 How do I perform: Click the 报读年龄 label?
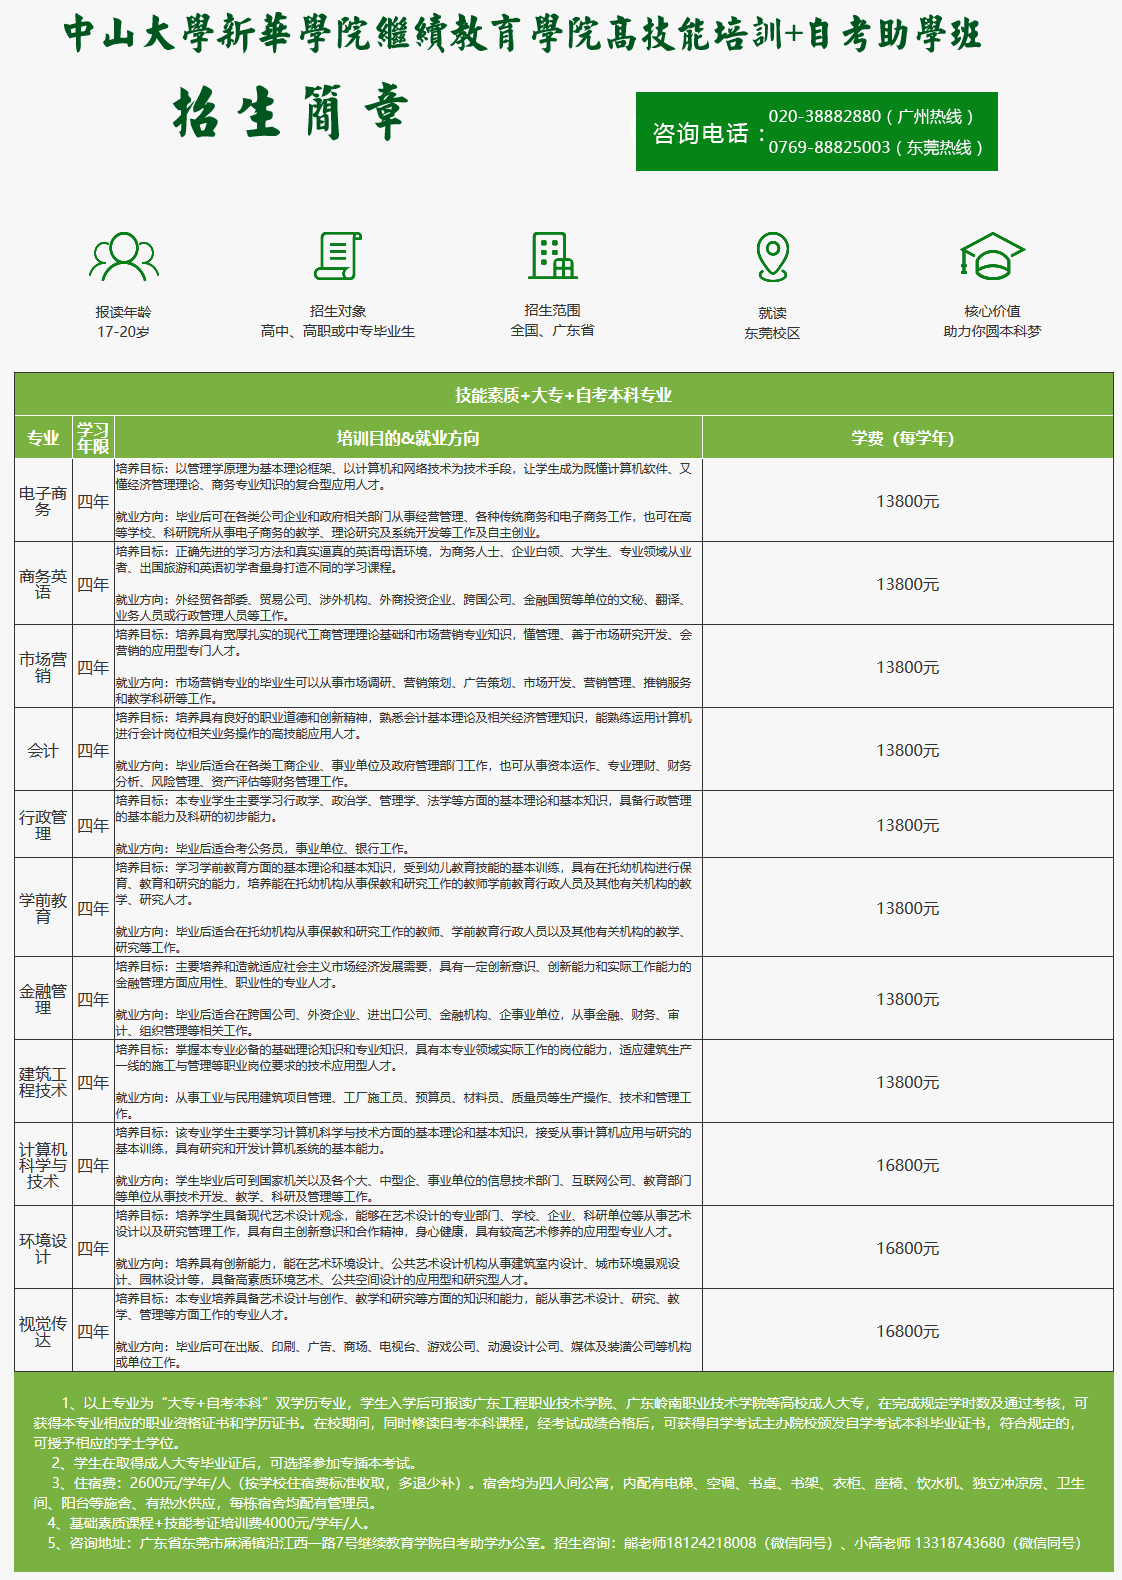click(124, 312)
